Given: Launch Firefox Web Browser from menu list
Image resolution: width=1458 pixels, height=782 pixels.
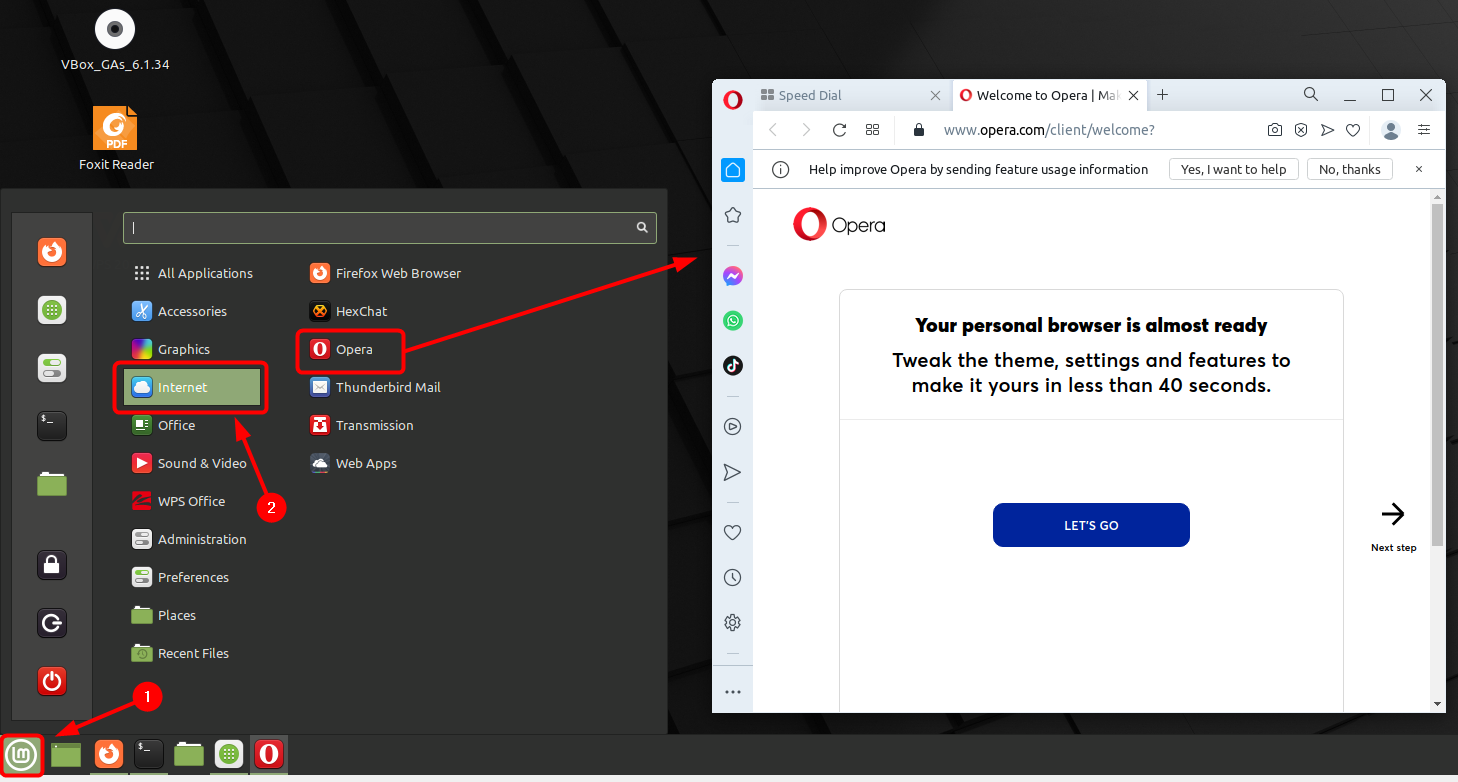Looking at the screenshot, I should (386, 273).
